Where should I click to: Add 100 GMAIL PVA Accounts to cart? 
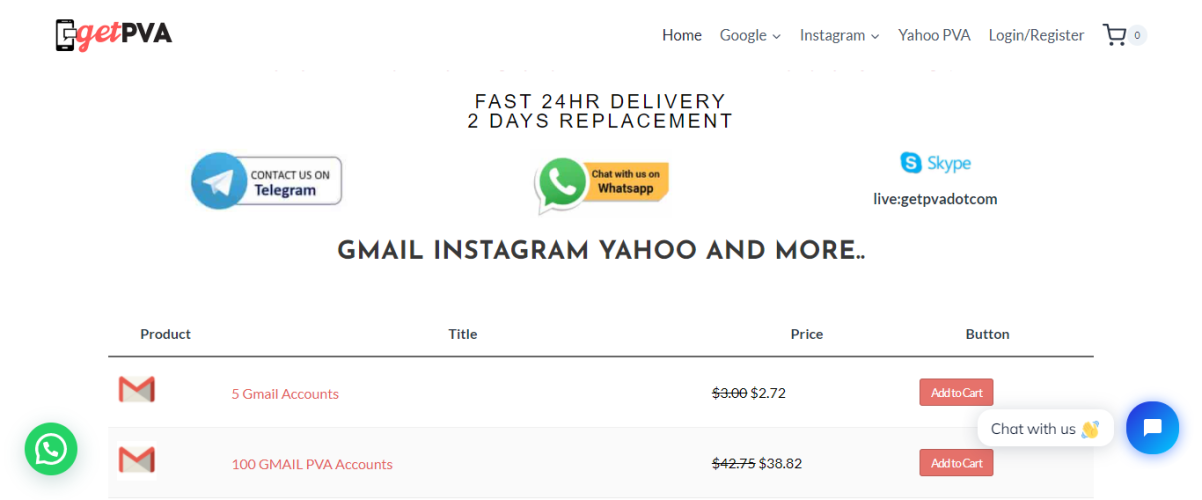[x=956, y=462]
